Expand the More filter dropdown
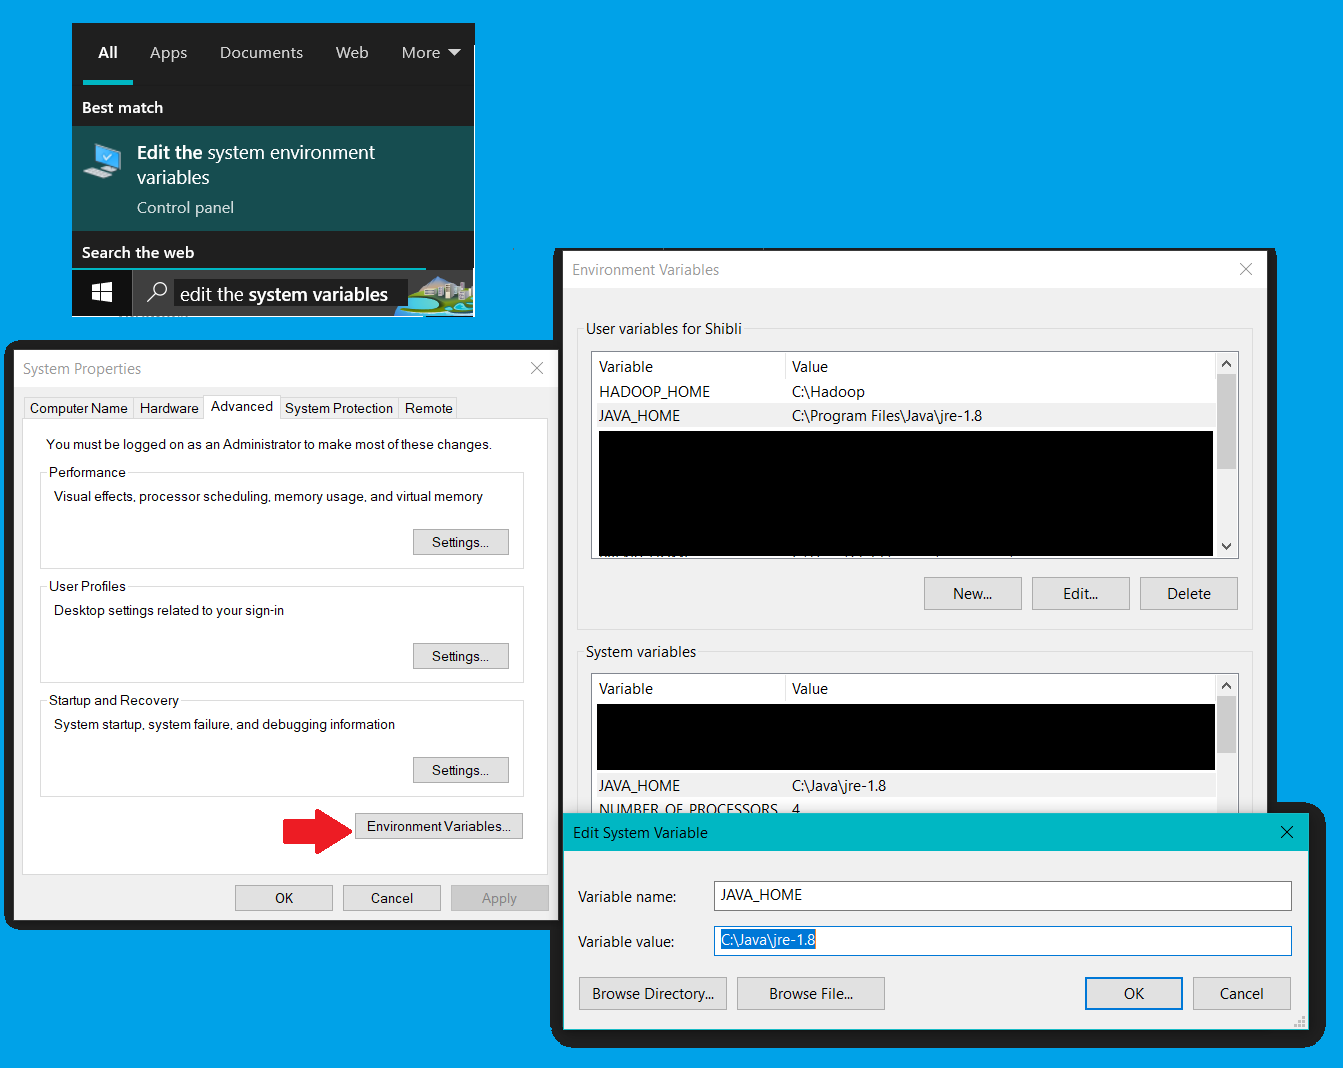Screen dimensions: 1343x1068 pyautogui.click(x=431, y=53)
